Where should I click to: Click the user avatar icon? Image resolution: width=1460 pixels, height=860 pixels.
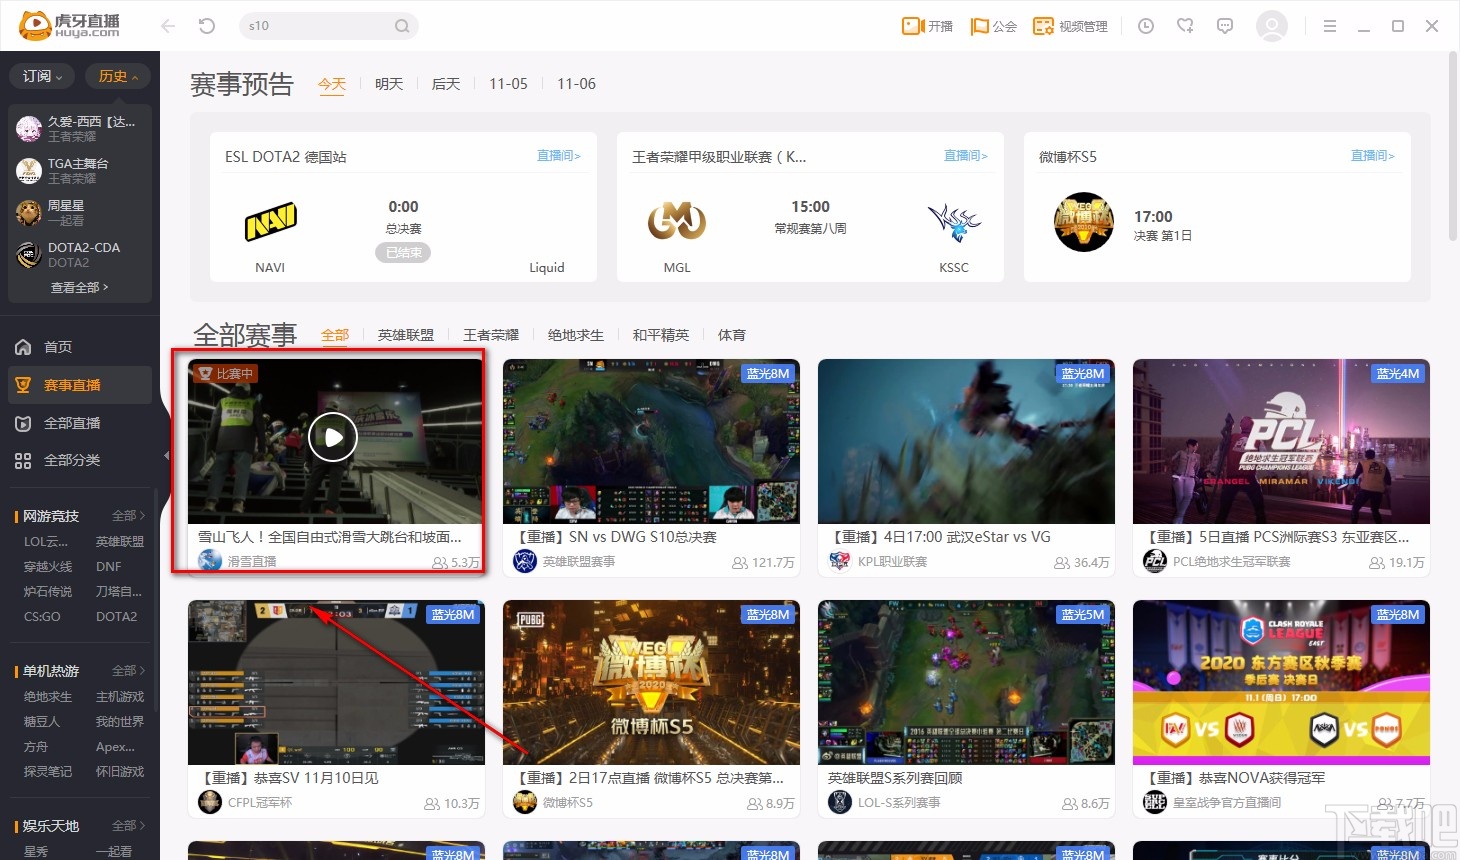[1272, 26]
